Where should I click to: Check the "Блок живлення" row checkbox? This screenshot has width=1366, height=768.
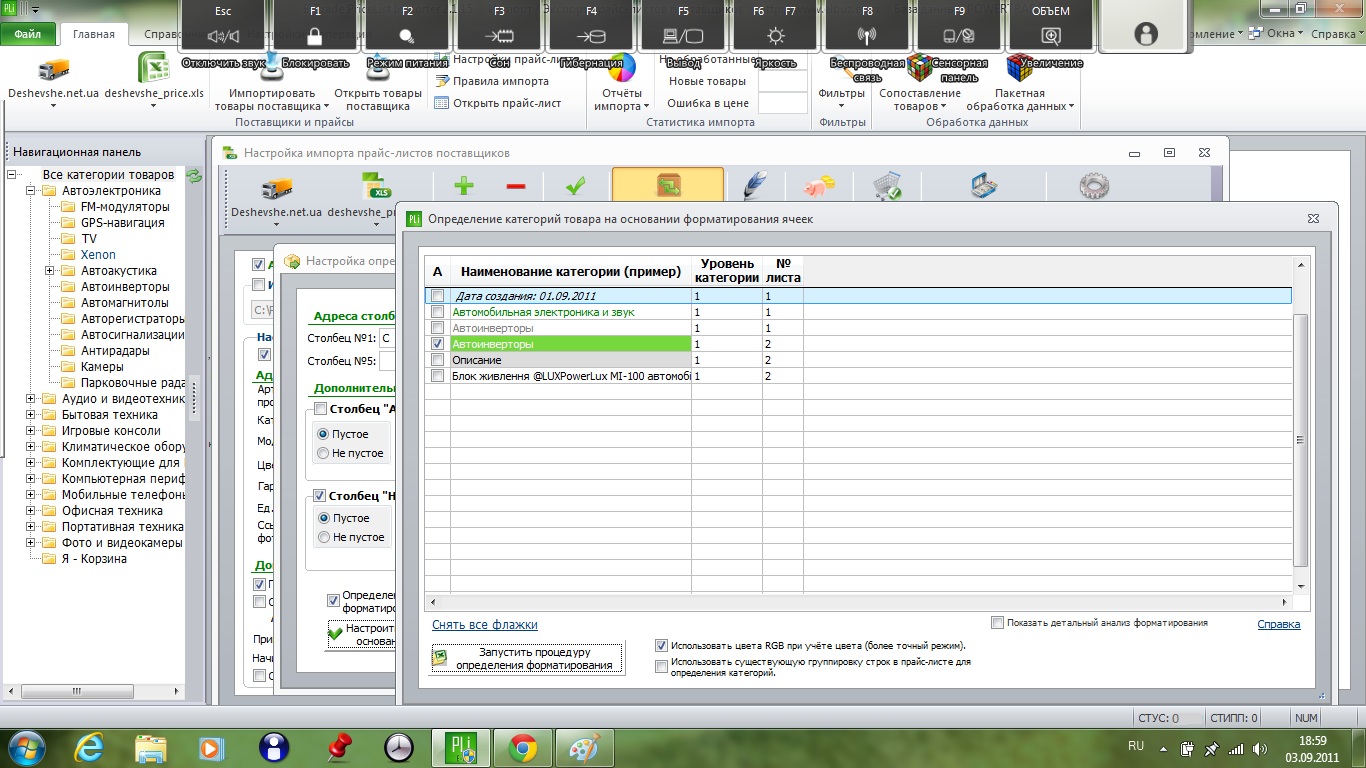[437, 376]
